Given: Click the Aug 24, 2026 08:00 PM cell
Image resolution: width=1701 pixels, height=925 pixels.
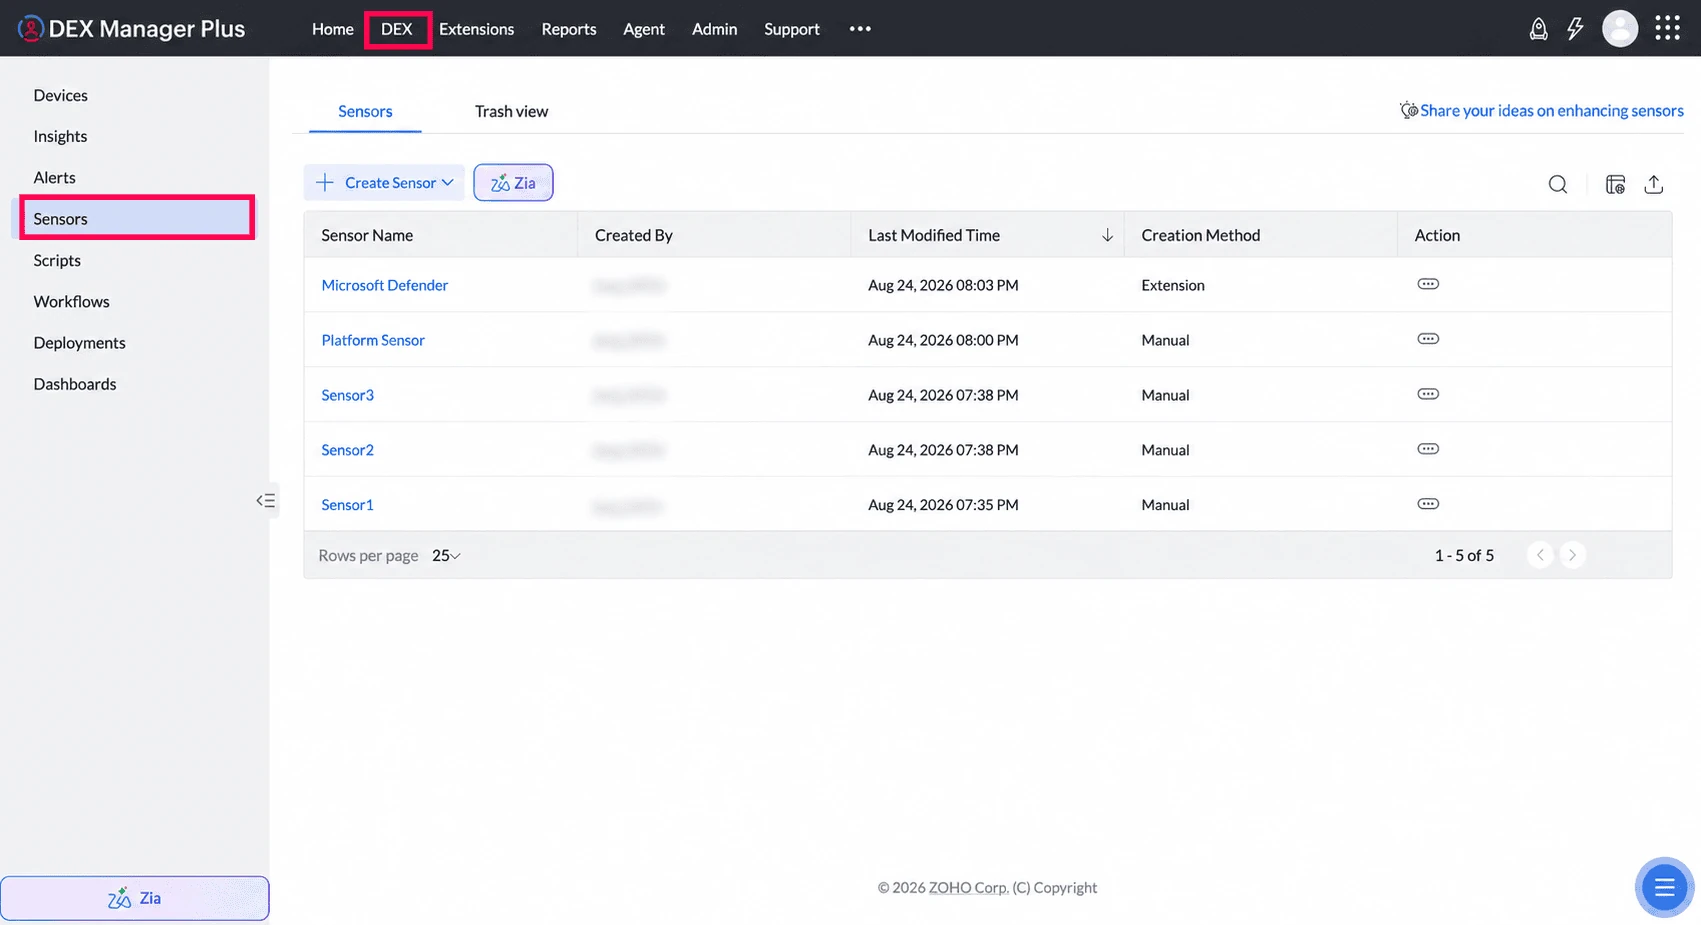Looking at the screenshot, I should [x=943, y=340].
